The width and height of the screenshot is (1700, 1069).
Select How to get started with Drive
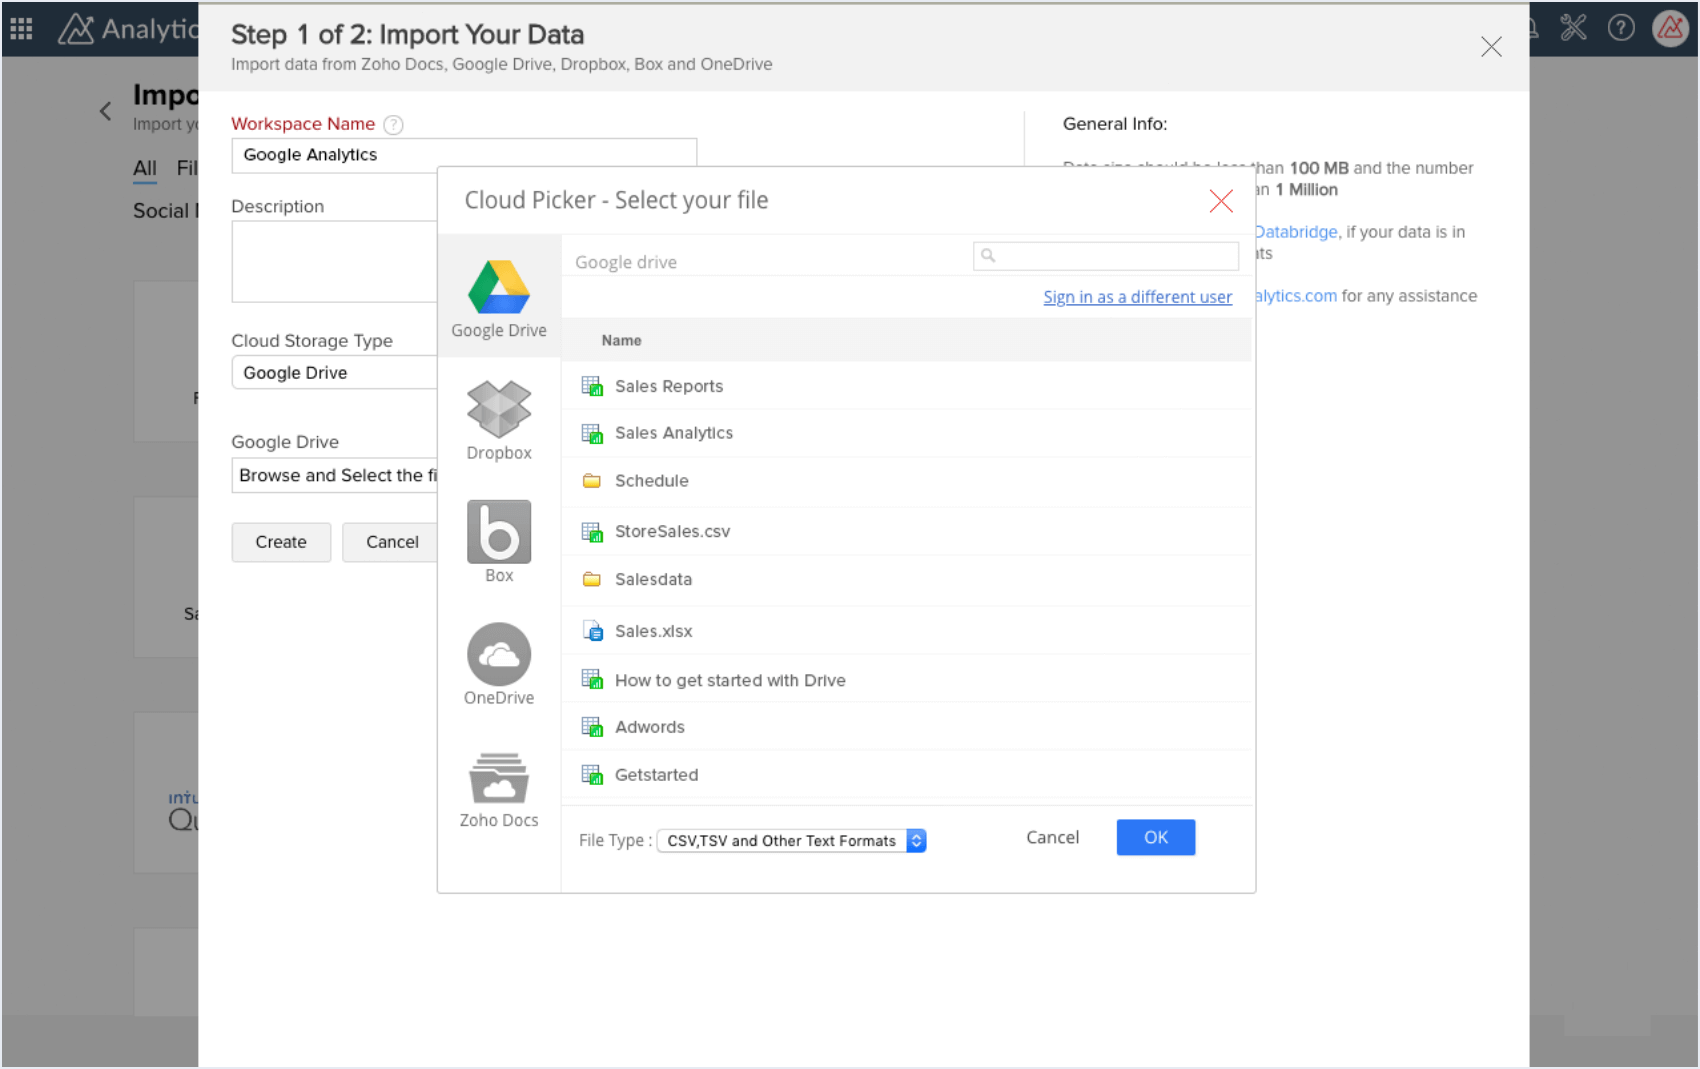[x=730, y=680]
